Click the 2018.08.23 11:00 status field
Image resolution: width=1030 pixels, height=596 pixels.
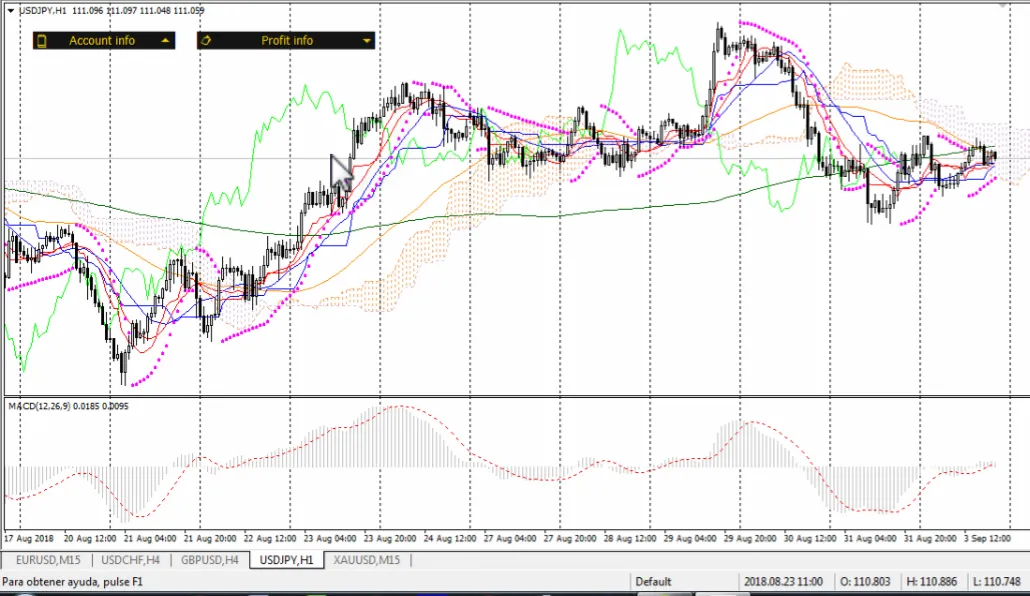783,582
